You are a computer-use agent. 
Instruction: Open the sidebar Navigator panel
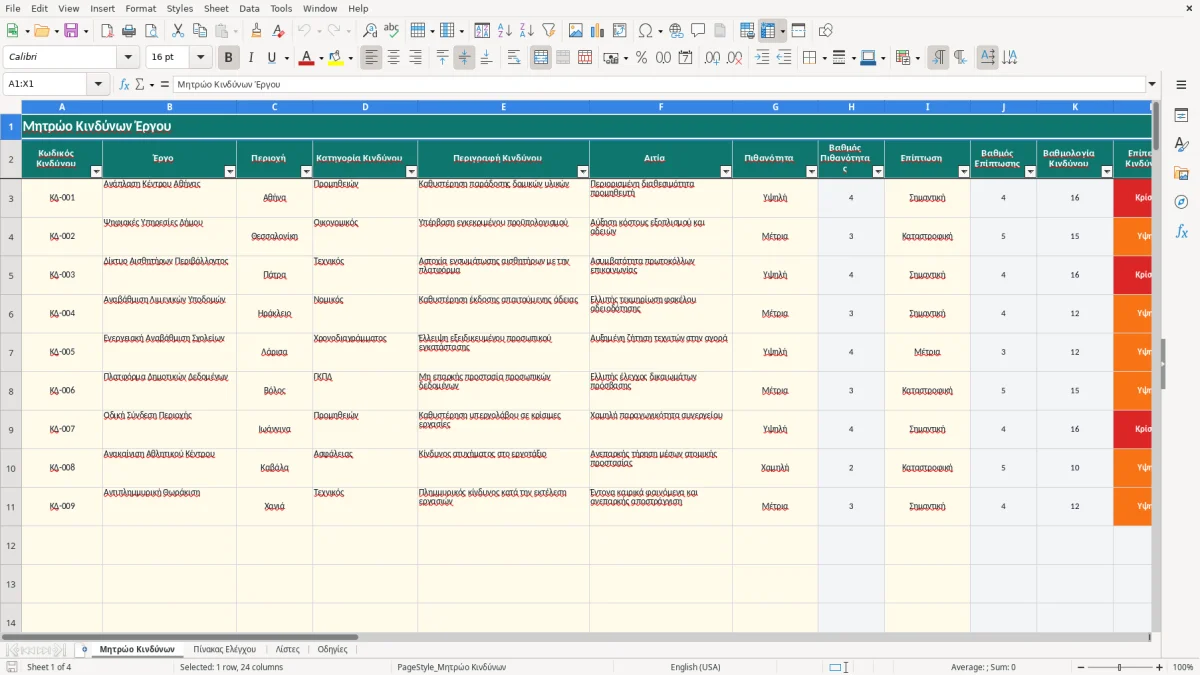(1181, 202)
